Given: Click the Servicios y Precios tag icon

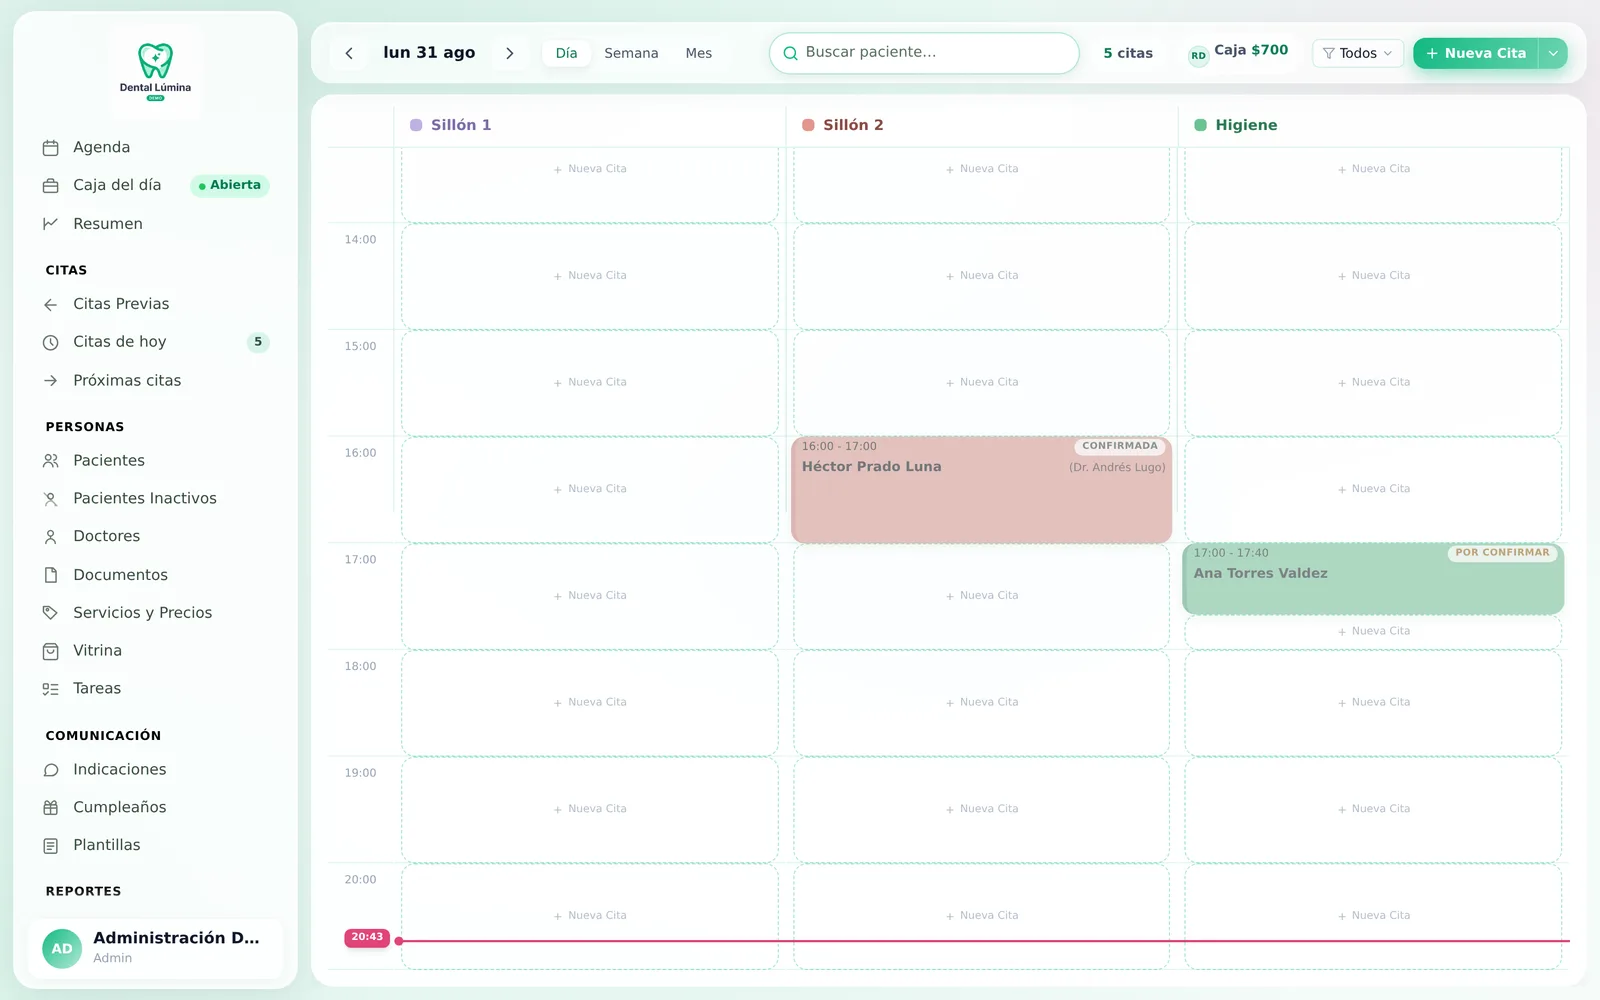Looking at the screenshot, I should (x=51, y=613).
